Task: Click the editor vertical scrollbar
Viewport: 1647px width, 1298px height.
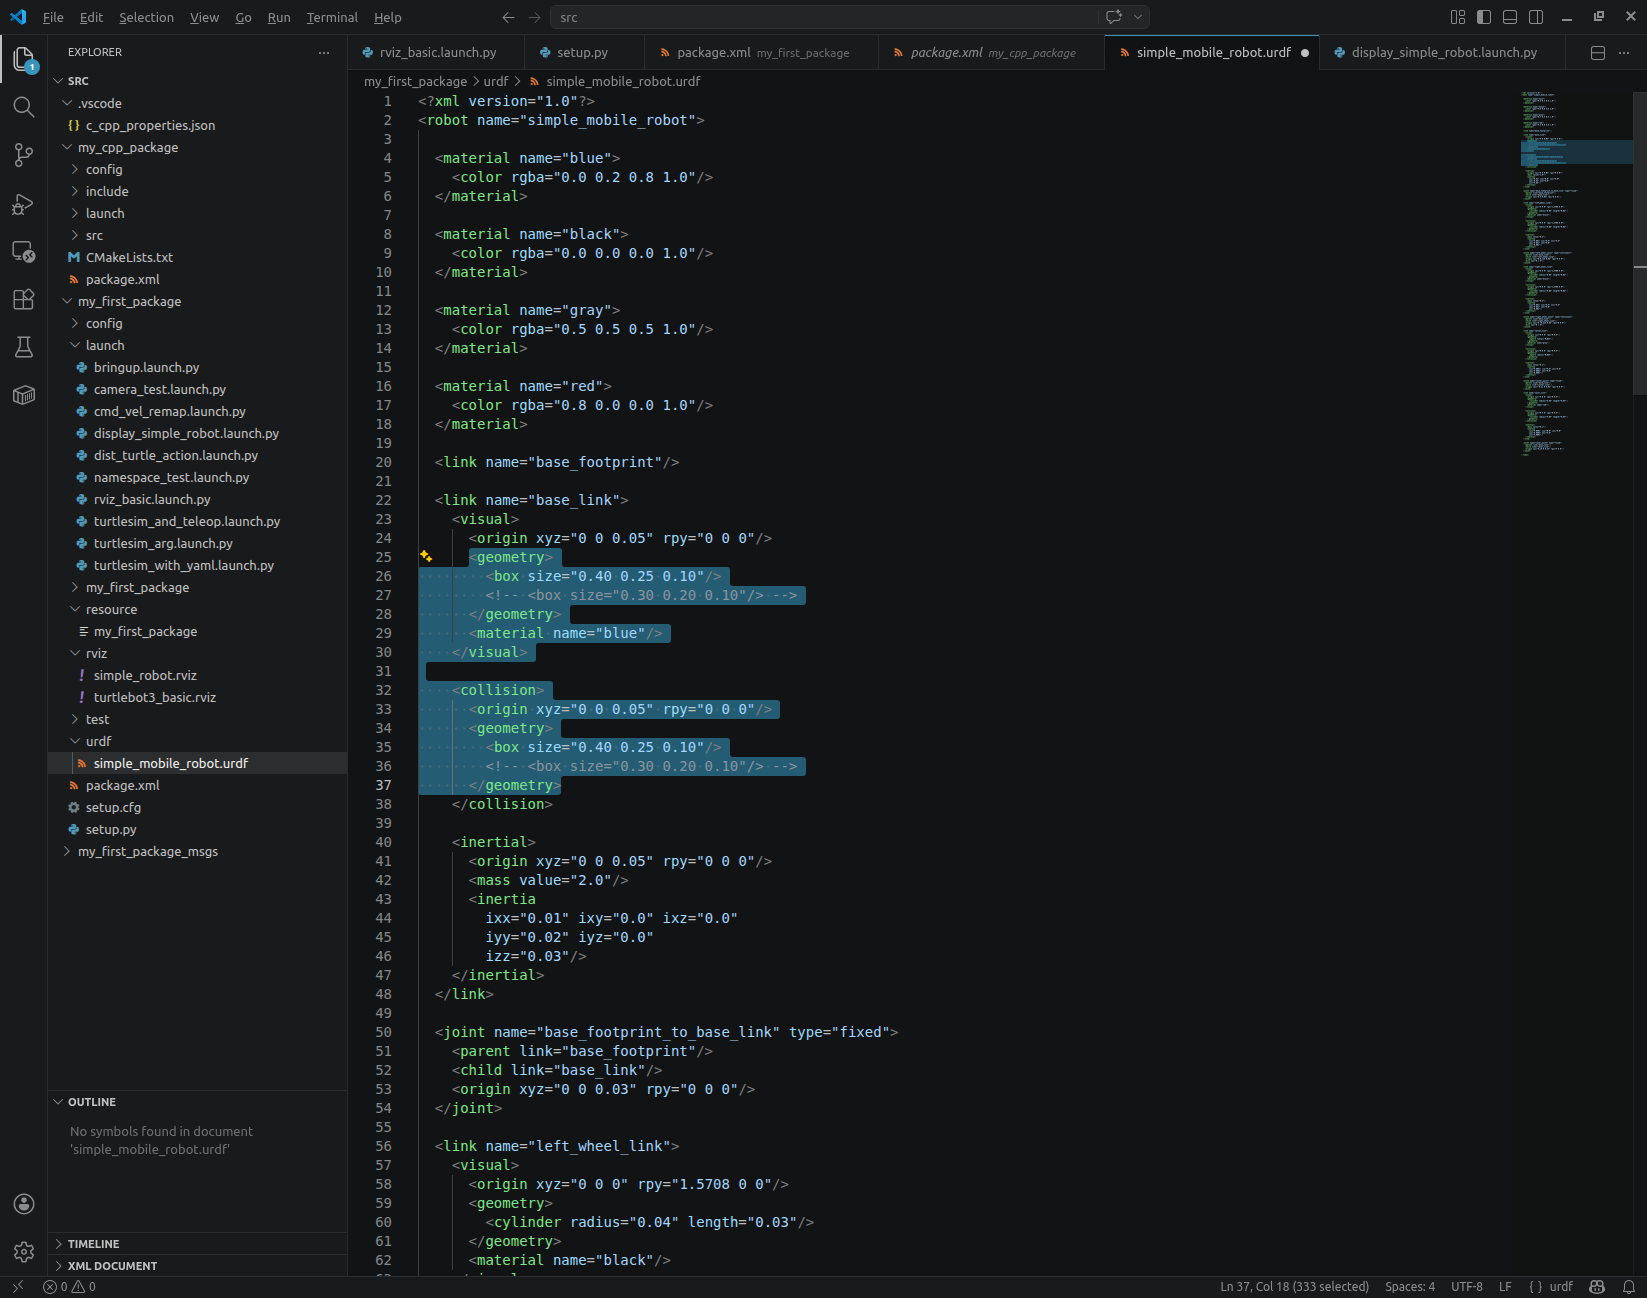Action: pos(1640,242)
